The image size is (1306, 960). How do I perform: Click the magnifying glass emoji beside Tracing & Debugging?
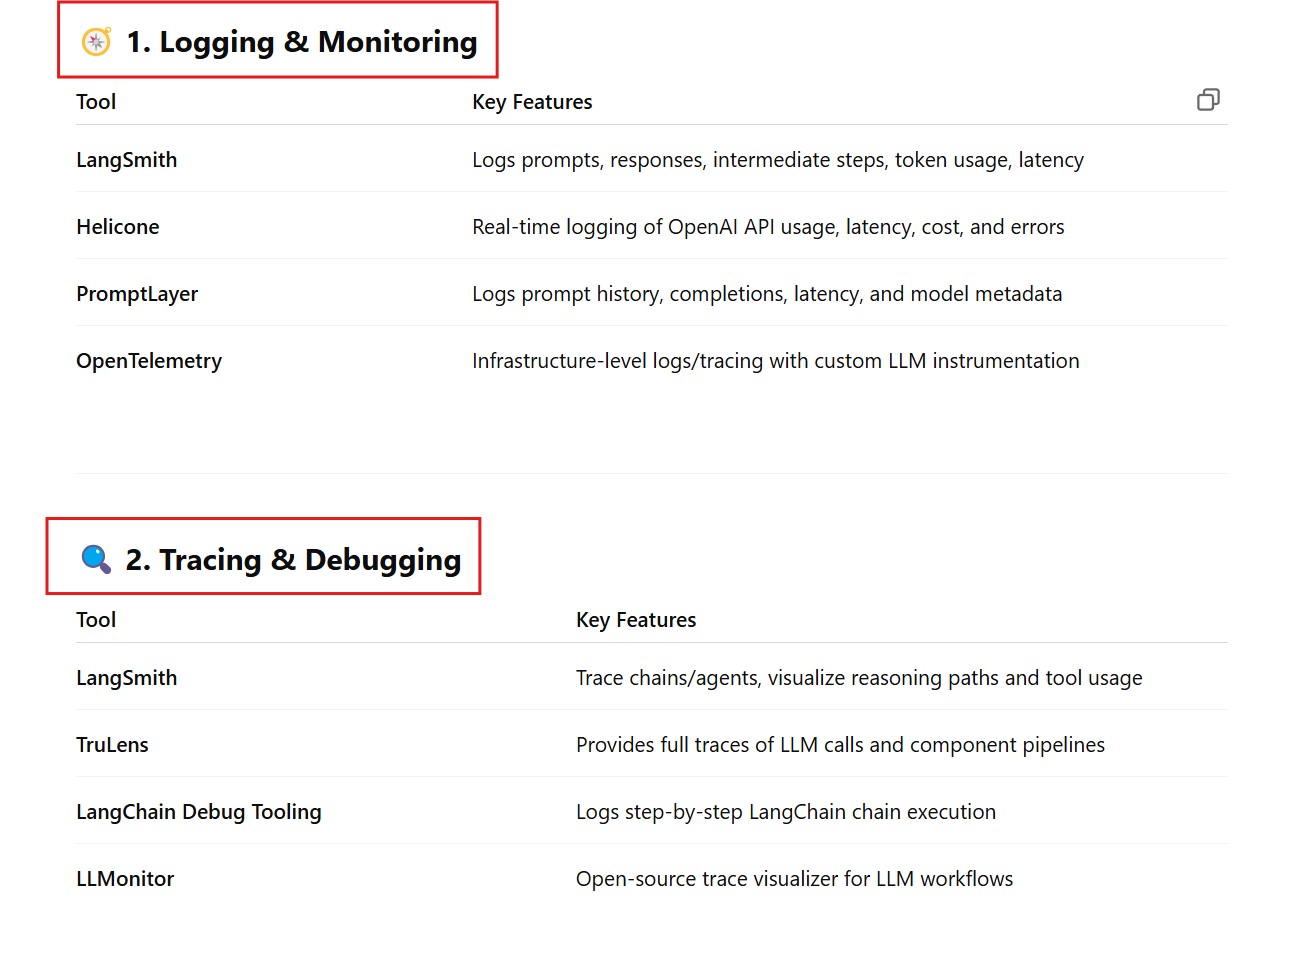tap(96, 559)
